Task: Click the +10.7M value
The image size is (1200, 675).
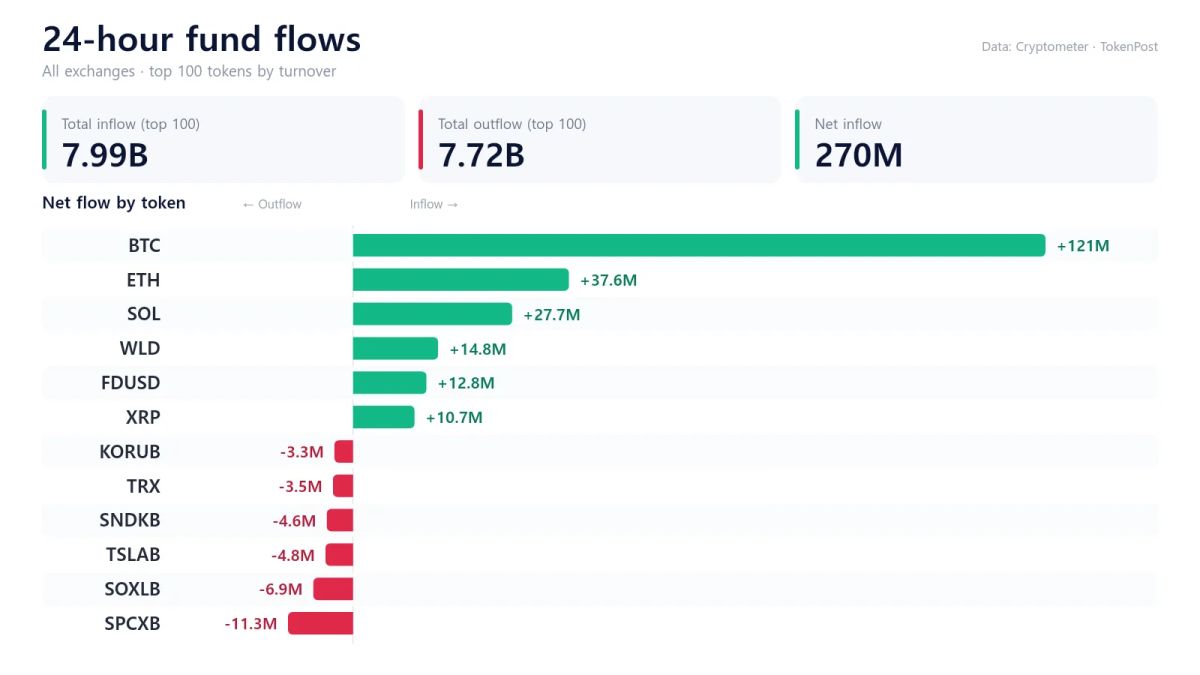Action: tap(454, 418)
